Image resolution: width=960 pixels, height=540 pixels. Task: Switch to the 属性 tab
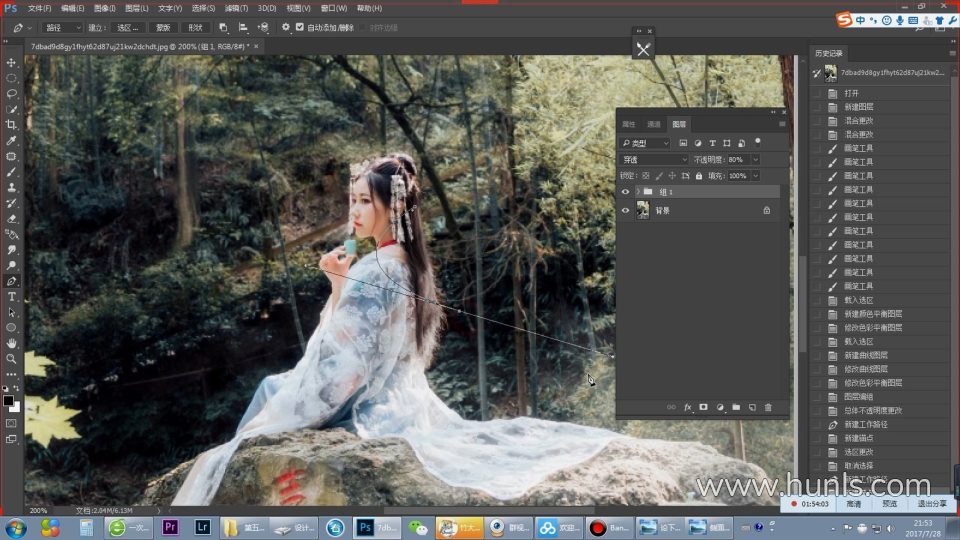point(629,124)
